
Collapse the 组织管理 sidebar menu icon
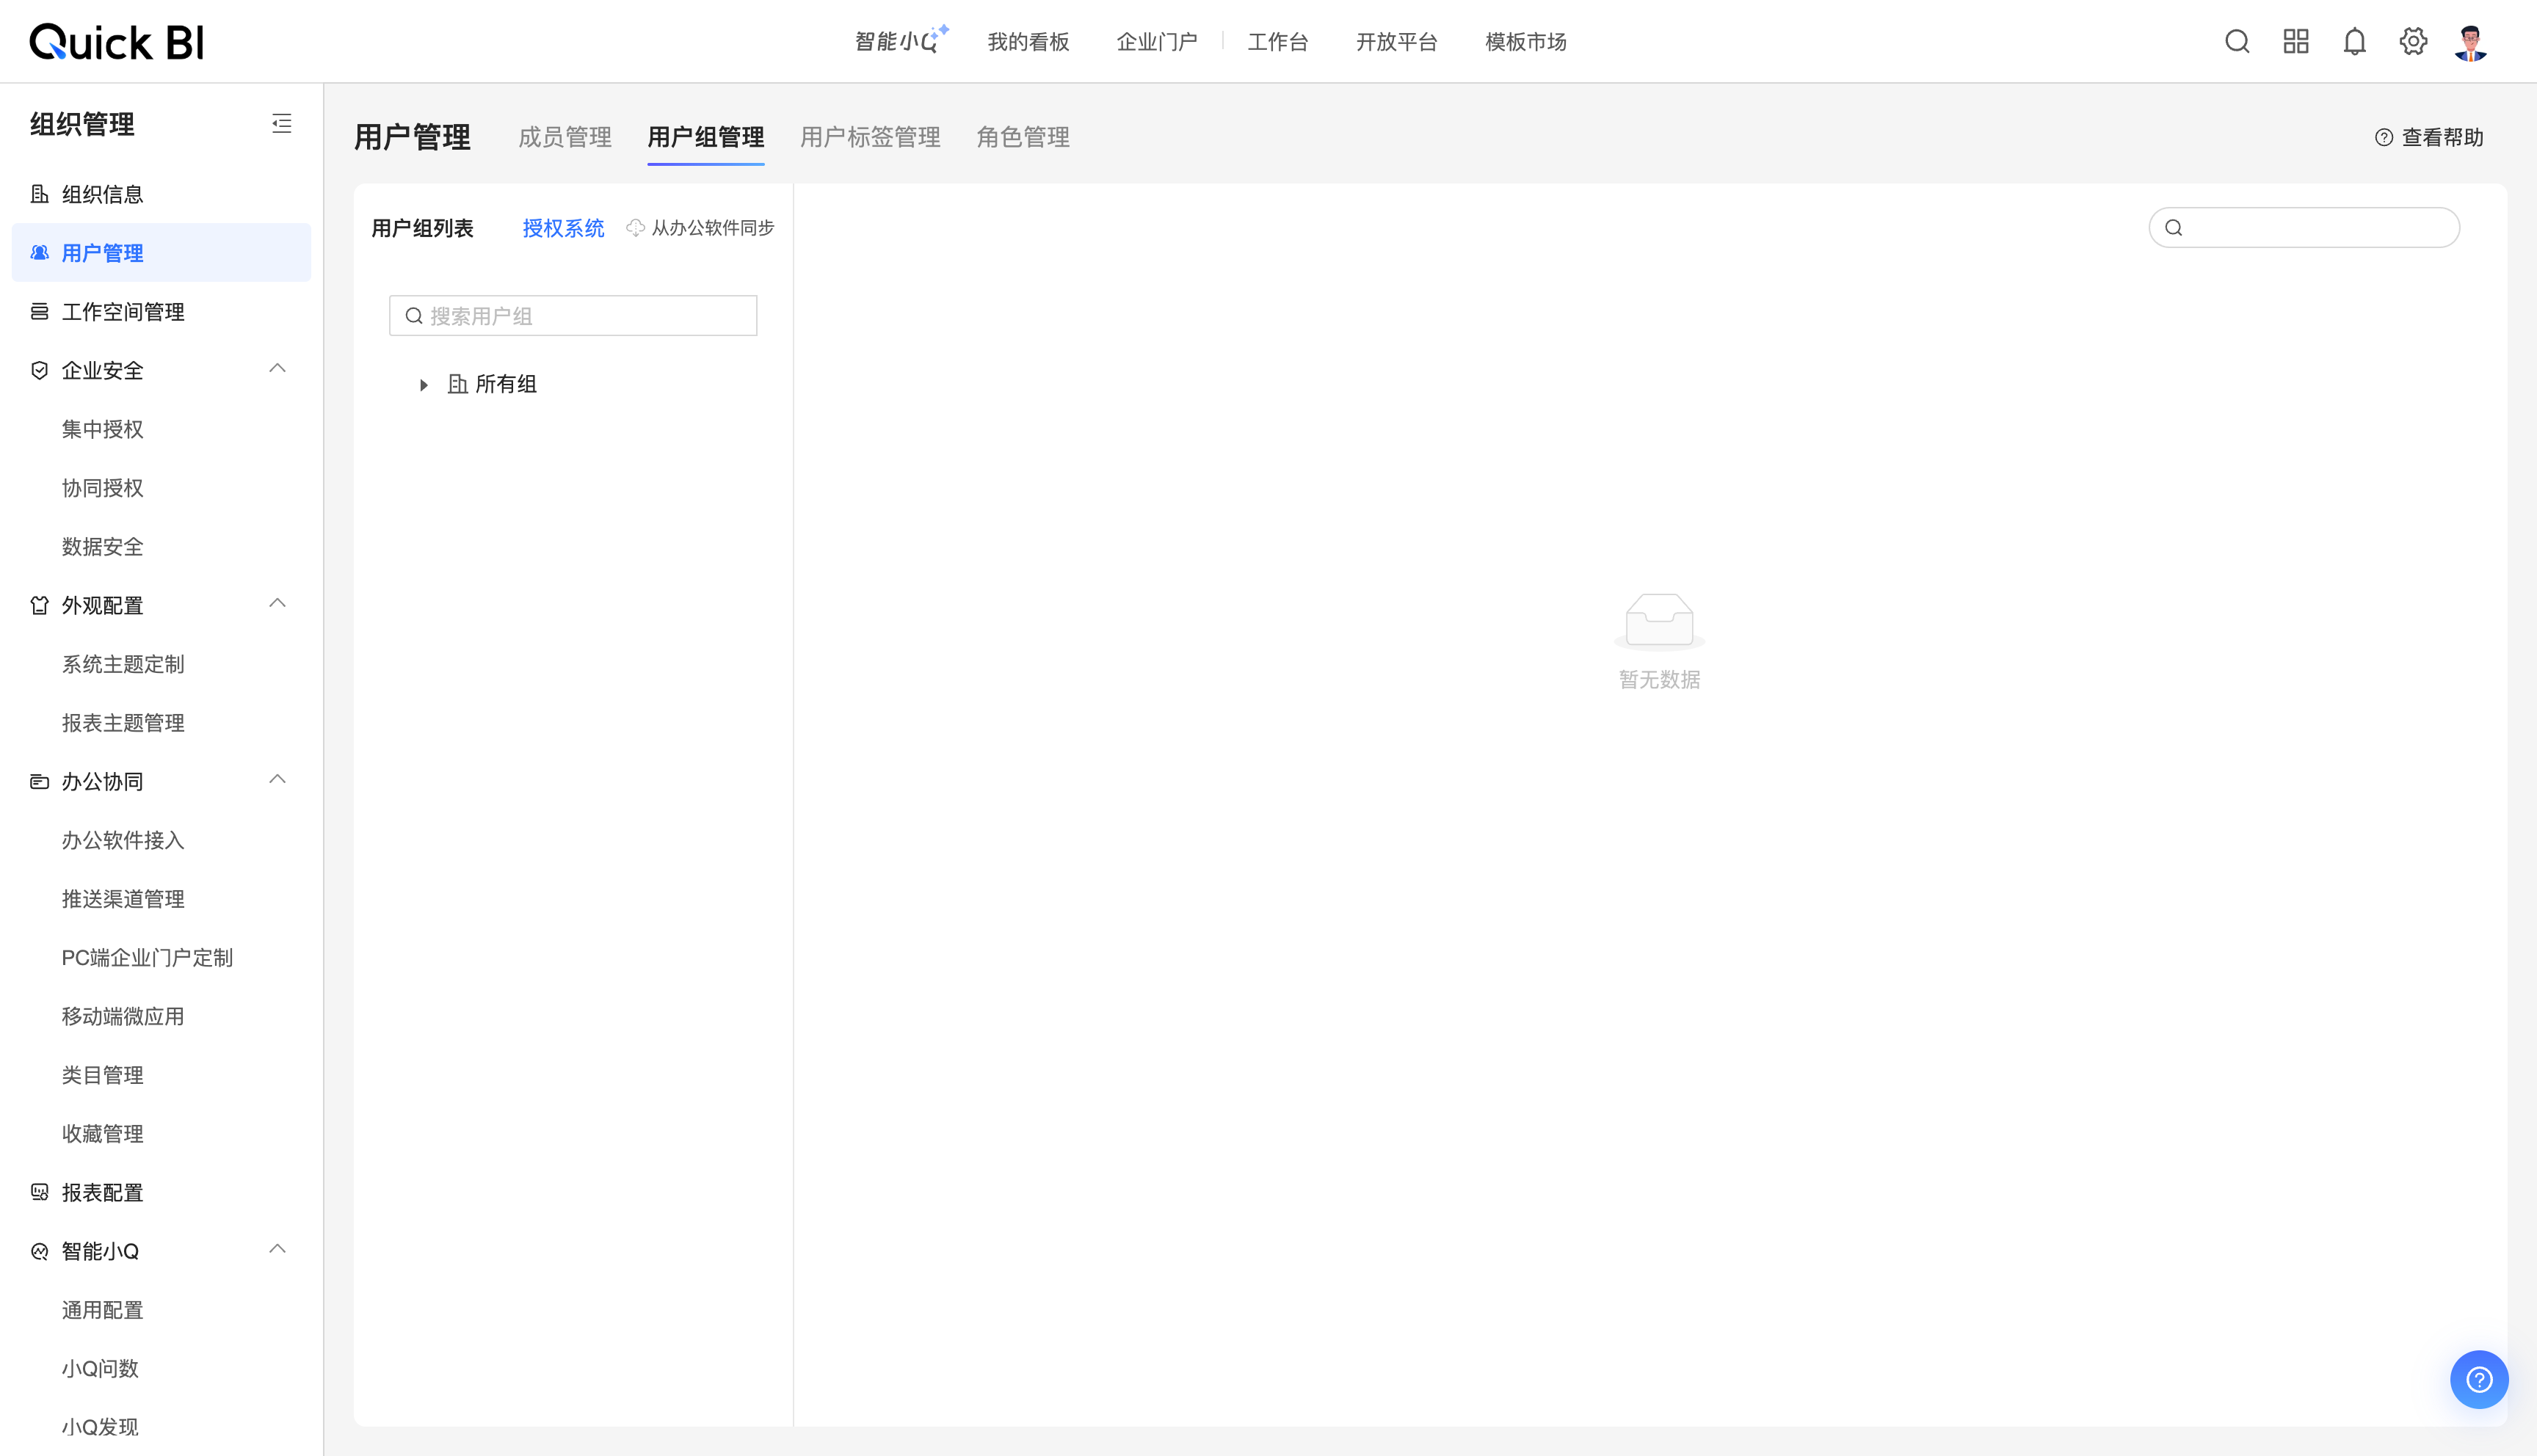point(282,124)
